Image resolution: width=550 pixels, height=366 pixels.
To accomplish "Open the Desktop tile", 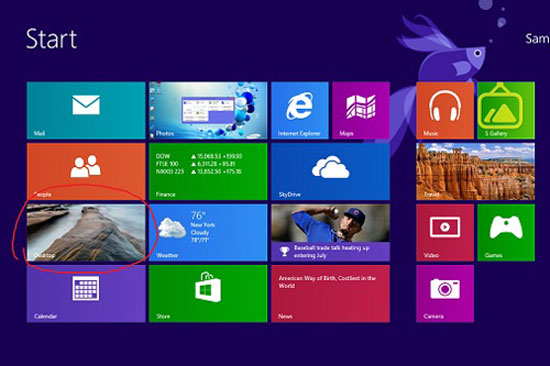I will [86, 233].
